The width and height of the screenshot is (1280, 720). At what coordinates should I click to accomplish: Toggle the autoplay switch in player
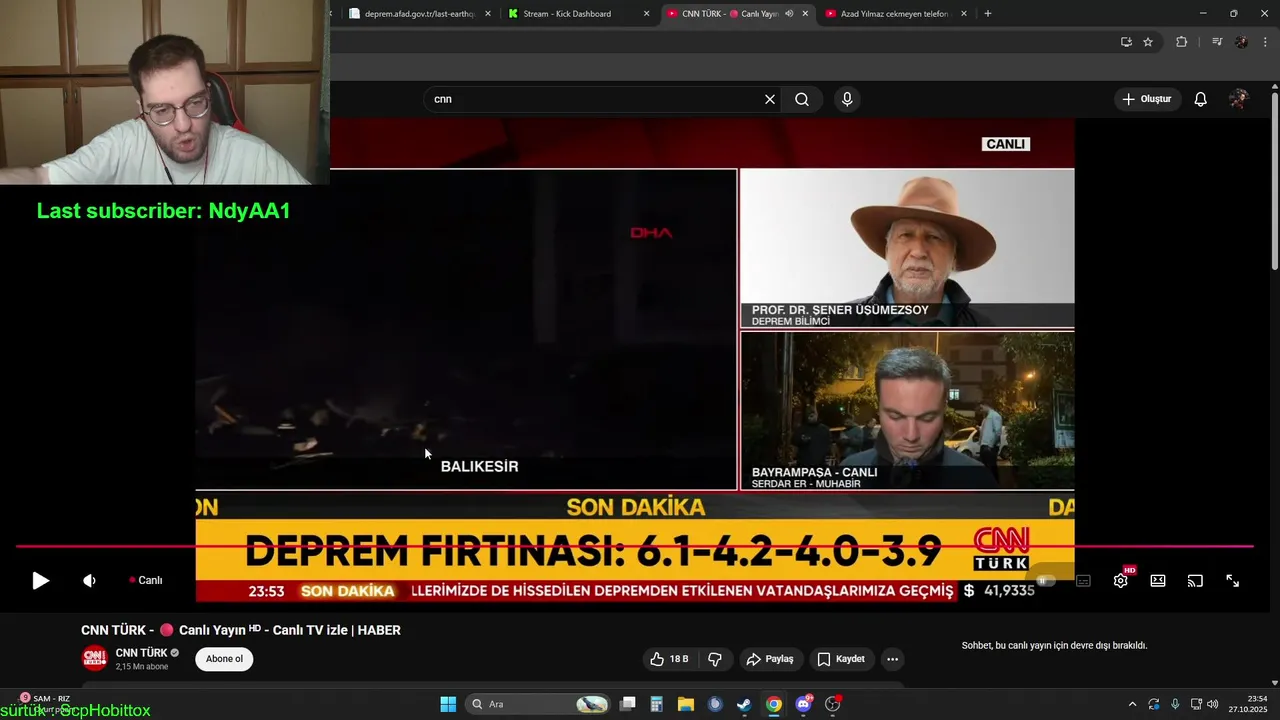(x=1046, y=580)
